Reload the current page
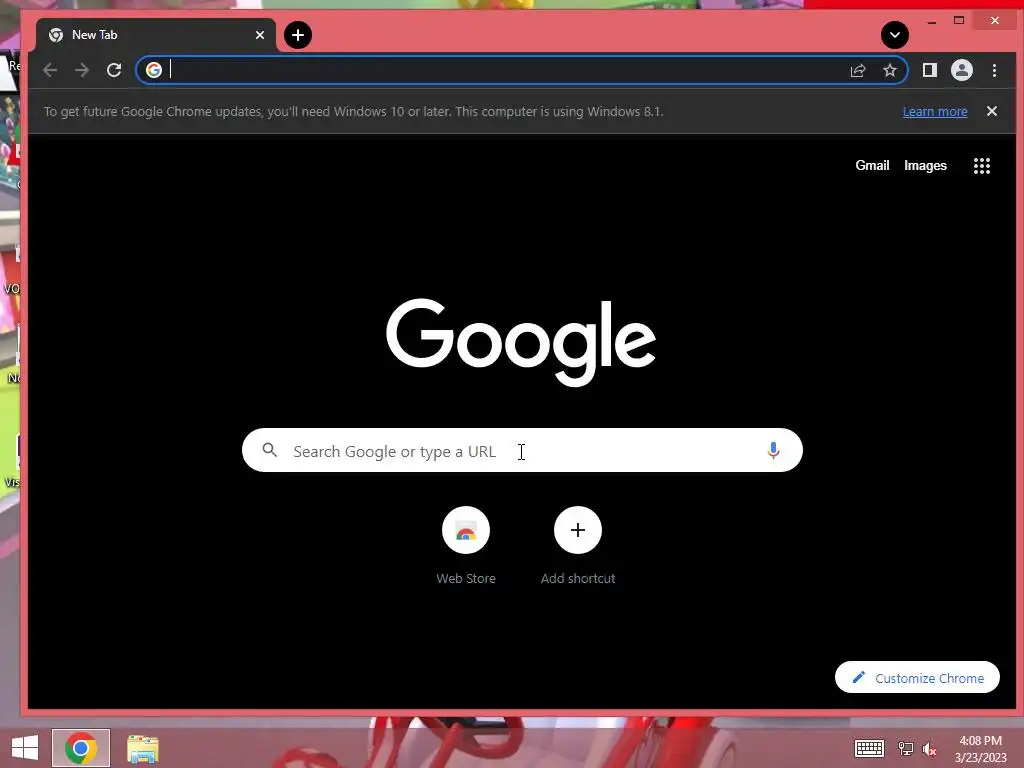 [114, 70]
